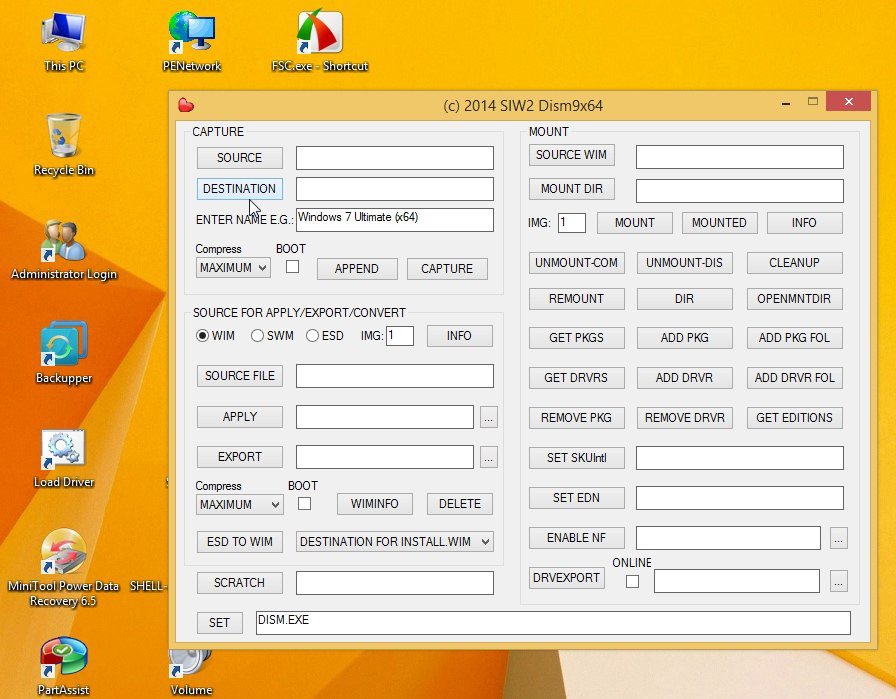Click the ESD TO WIM button

[x=239, y=541]
